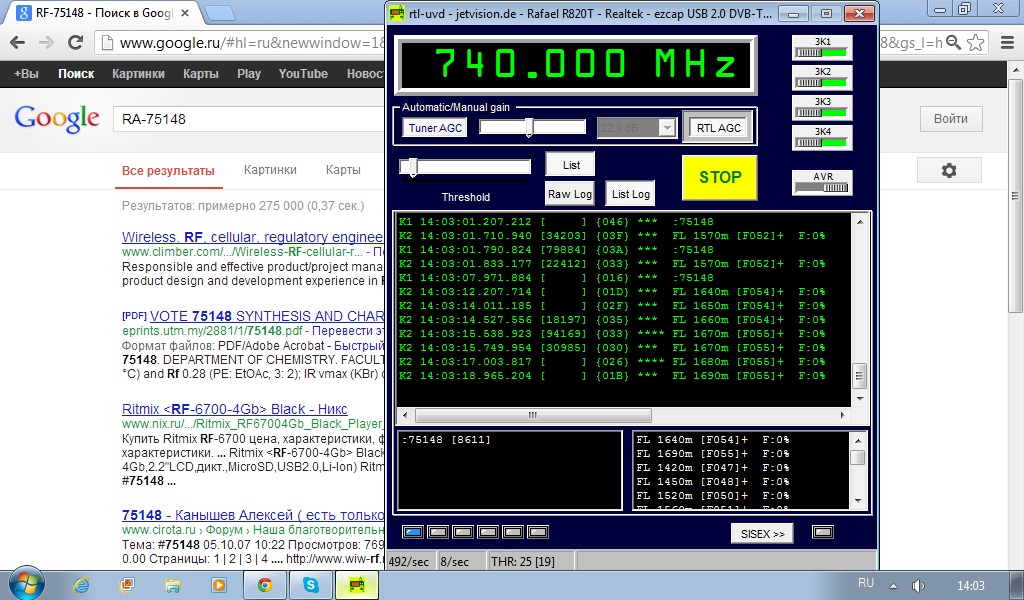This screenshot has width=1024, height=600.
Task: Open Карты in the Google top bar
Action: [200, 74]
